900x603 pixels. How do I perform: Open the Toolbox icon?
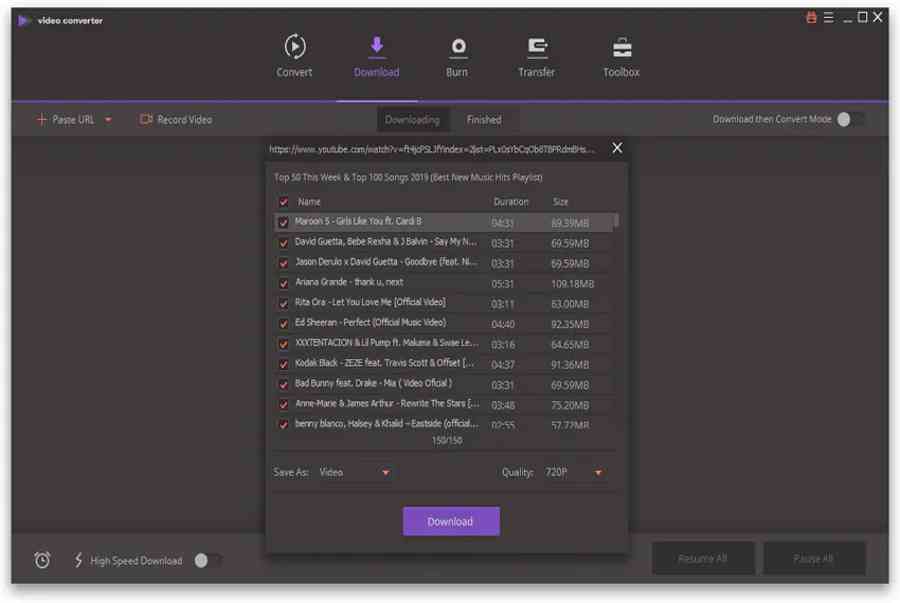(621, 47)
